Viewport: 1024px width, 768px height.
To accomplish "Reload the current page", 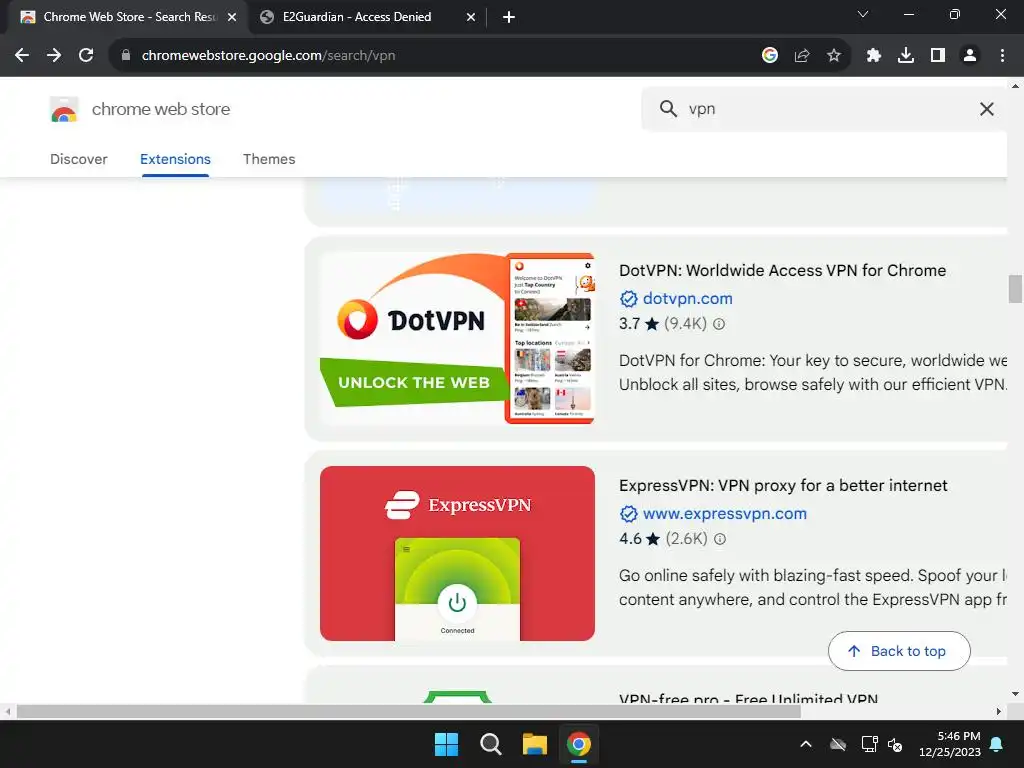I will tap(86, 56).
